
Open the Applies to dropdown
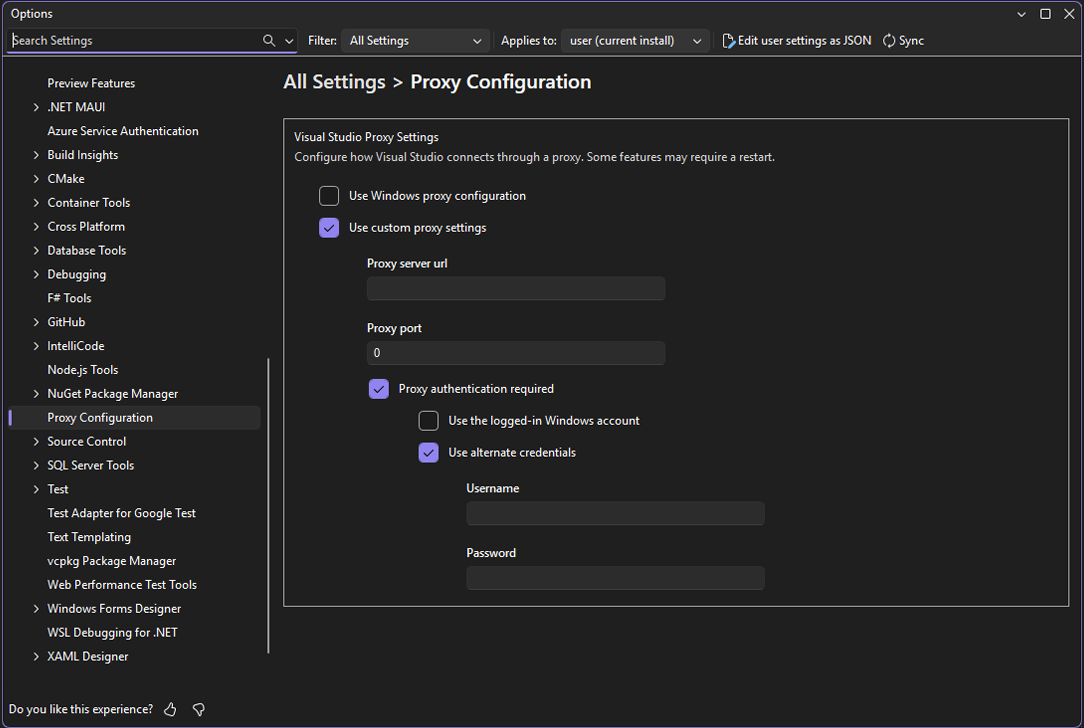[635, 40]
